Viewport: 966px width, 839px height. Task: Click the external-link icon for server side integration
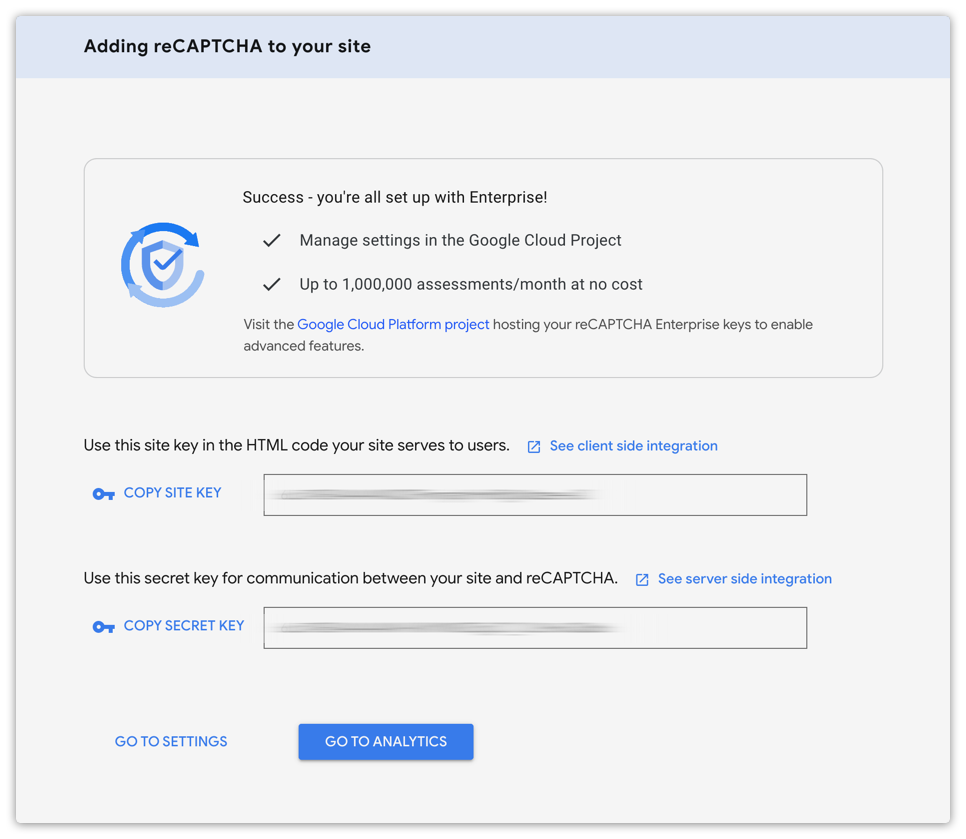[642, 580]
